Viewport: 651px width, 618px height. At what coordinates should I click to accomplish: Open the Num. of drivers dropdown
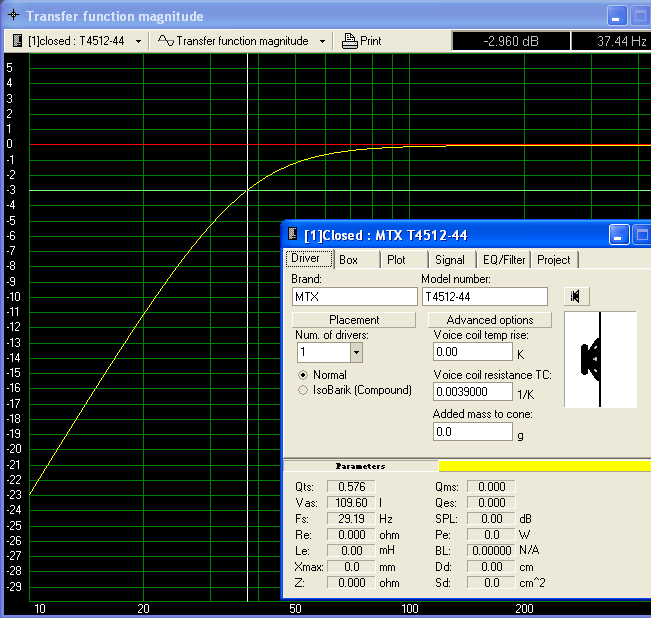point(356,352)
